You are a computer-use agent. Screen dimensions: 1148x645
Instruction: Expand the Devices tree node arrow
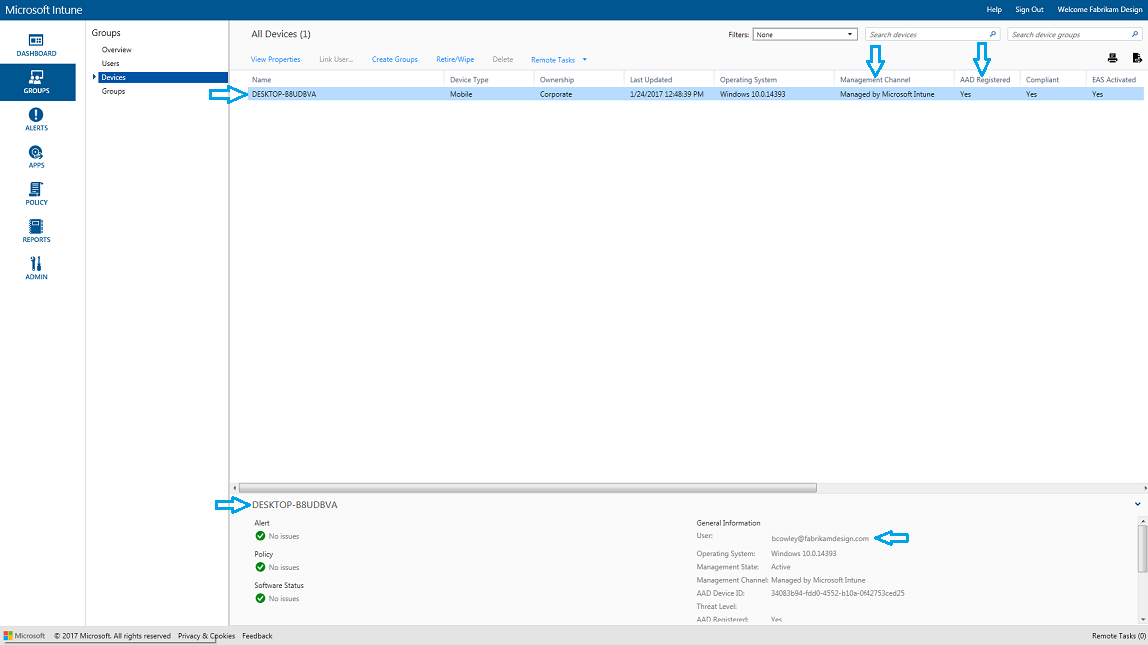coord(94,77)
